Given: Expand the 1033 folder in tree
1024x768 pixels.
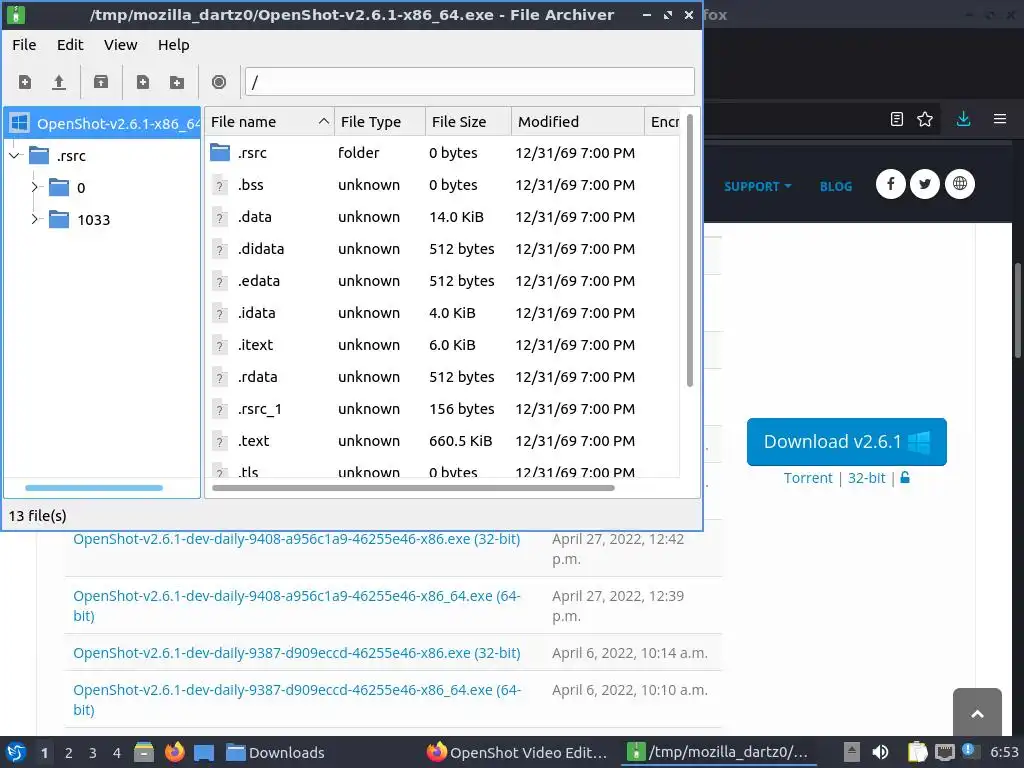Looking at the screenshot, I should click(x=35, y=219).
